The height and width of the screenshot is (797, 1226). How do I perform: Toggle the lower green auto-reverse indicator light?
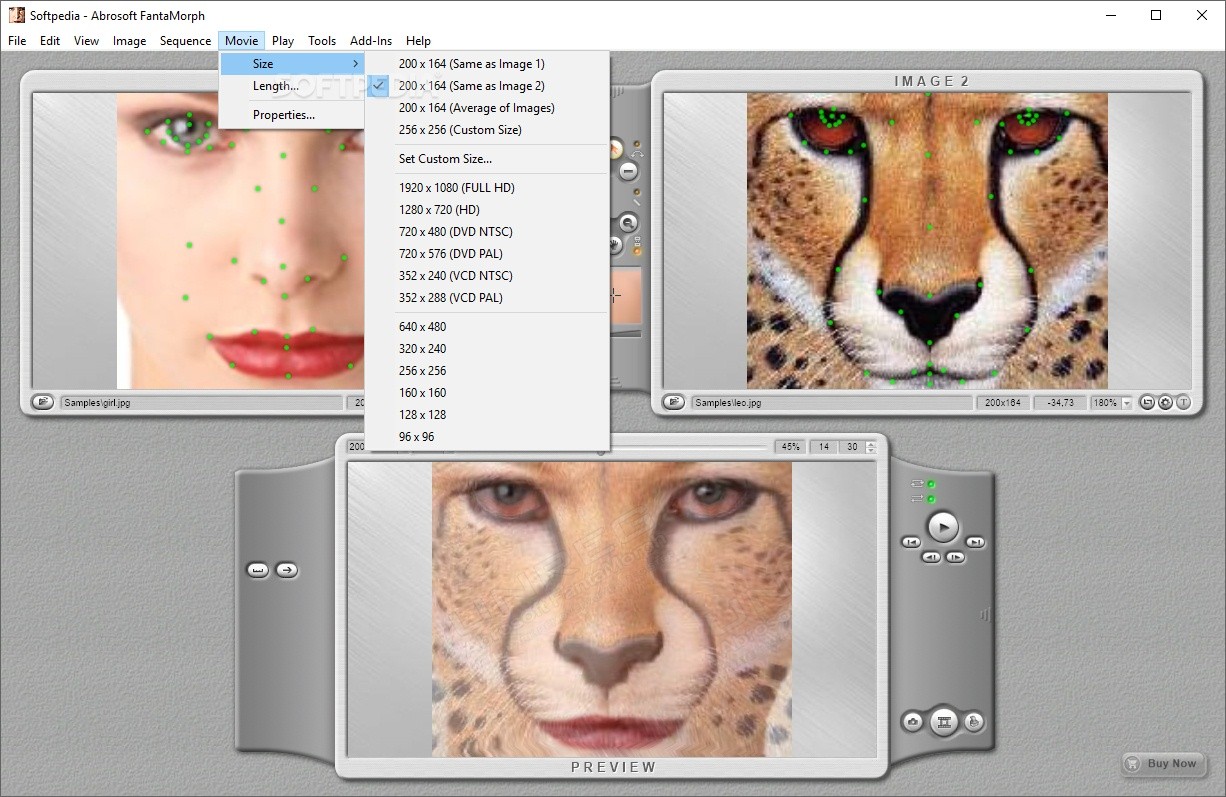931,498
